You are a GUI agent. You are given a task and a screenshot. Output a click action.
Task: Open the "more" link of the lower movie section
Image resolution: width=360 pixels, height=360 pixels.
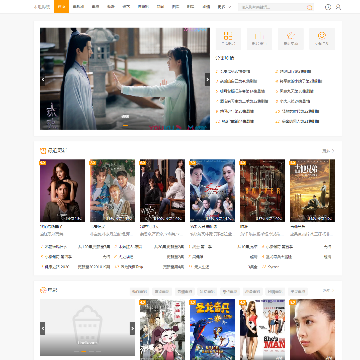(x=328, y=291)
